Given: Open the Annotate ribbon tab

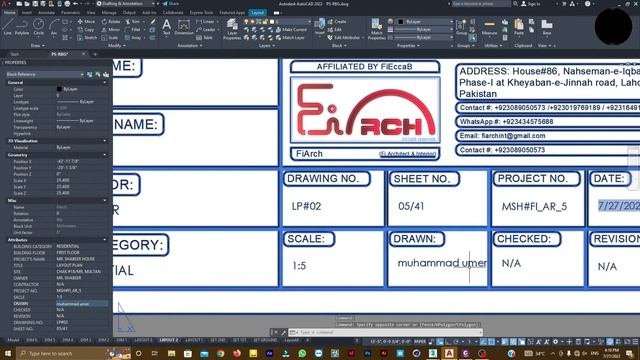Looking at the screenshot, I should coord(46,13).
